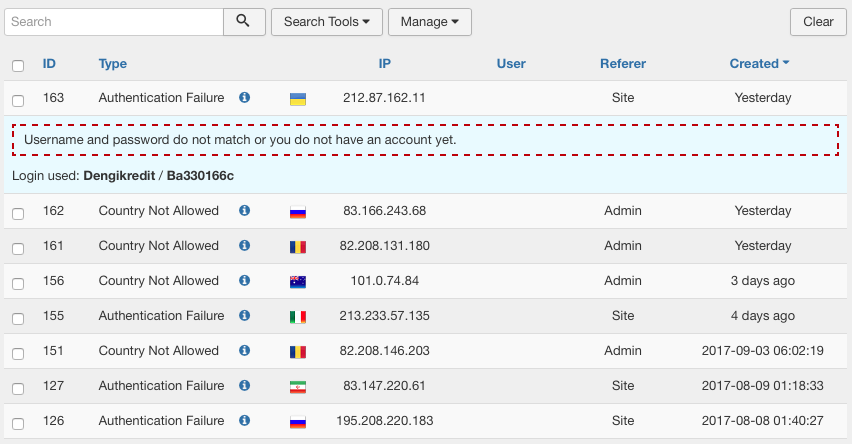Click the flag icon for IP 213.233.57.135

point(297,317)
